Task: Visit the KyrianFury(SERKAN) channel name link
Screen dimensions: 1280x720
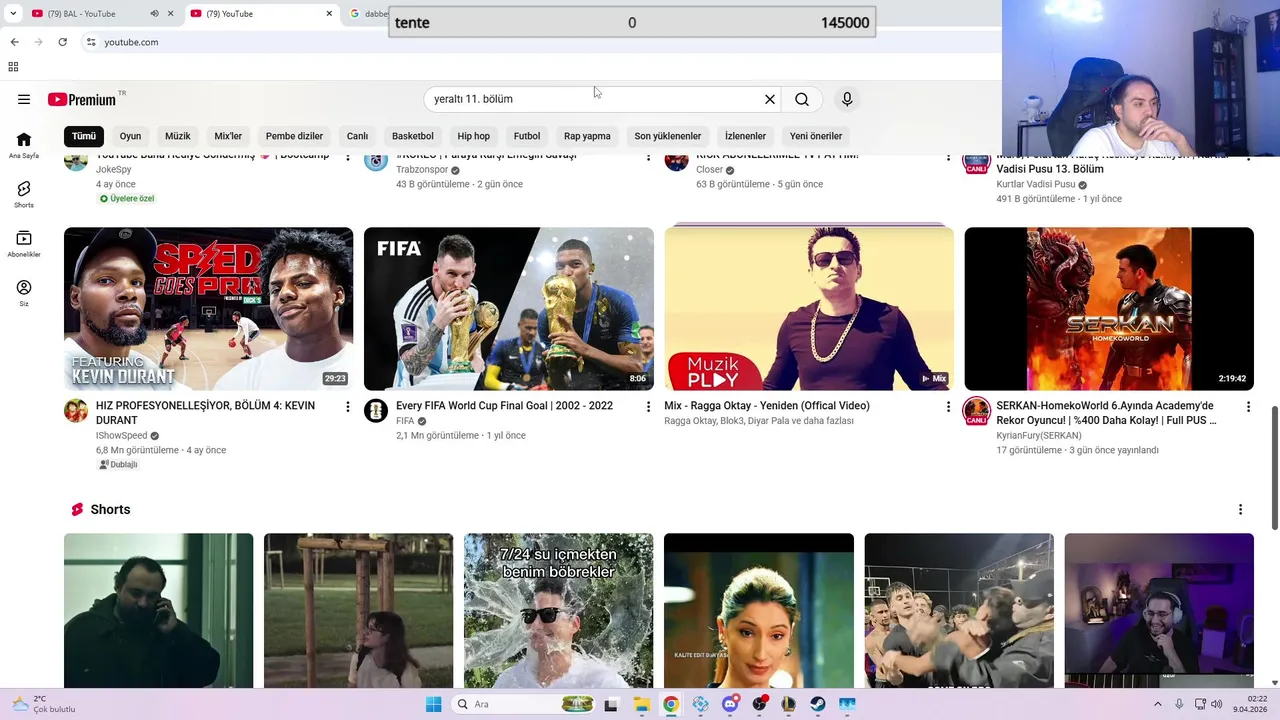Action: click(x=1038, y=436)
